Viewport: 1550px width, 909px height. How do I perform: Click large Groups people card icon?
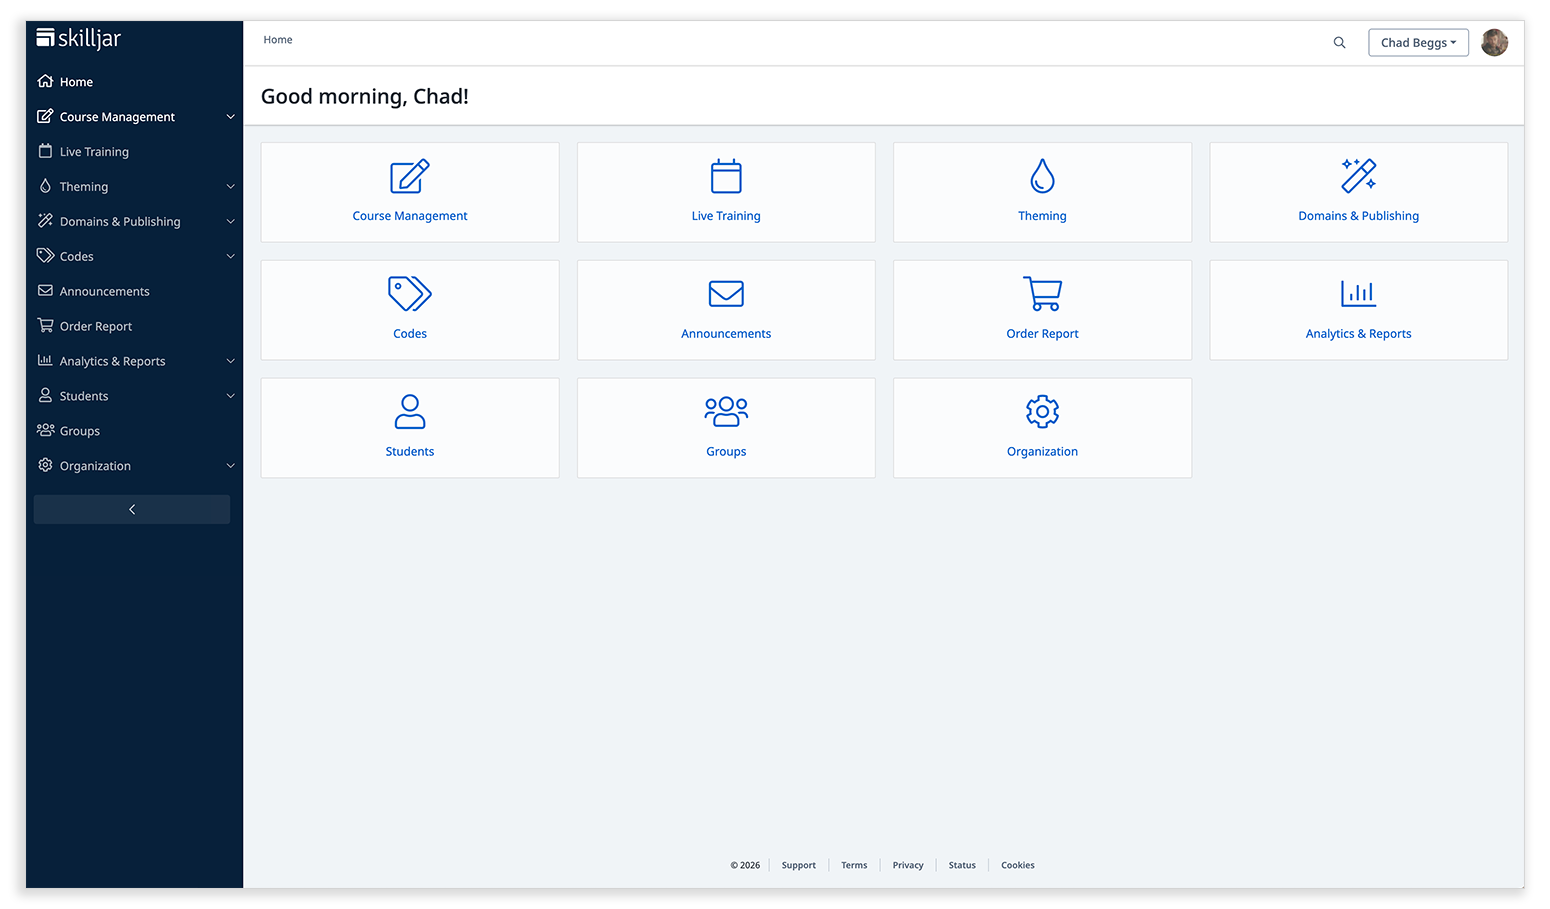(726, 411)
